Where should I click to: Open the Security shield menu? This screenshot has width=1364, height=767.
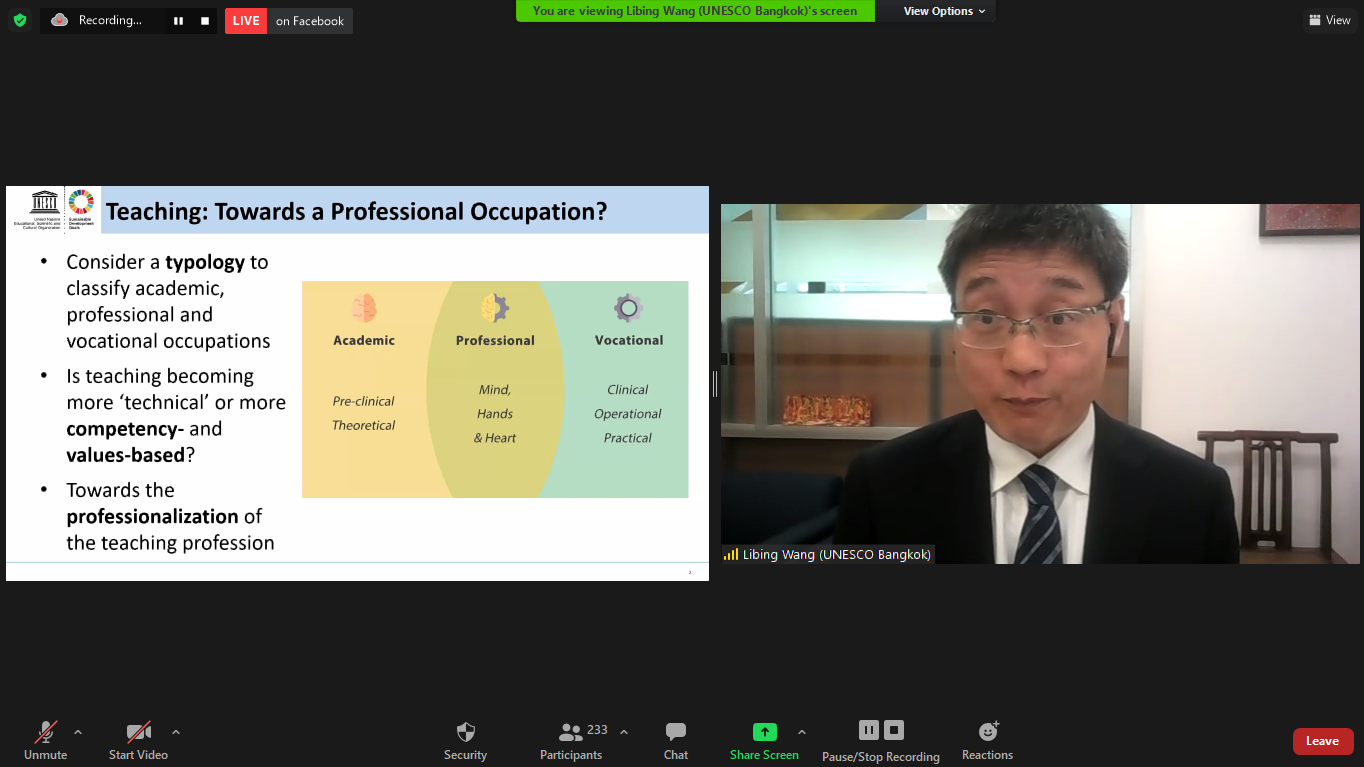(465, 741)
